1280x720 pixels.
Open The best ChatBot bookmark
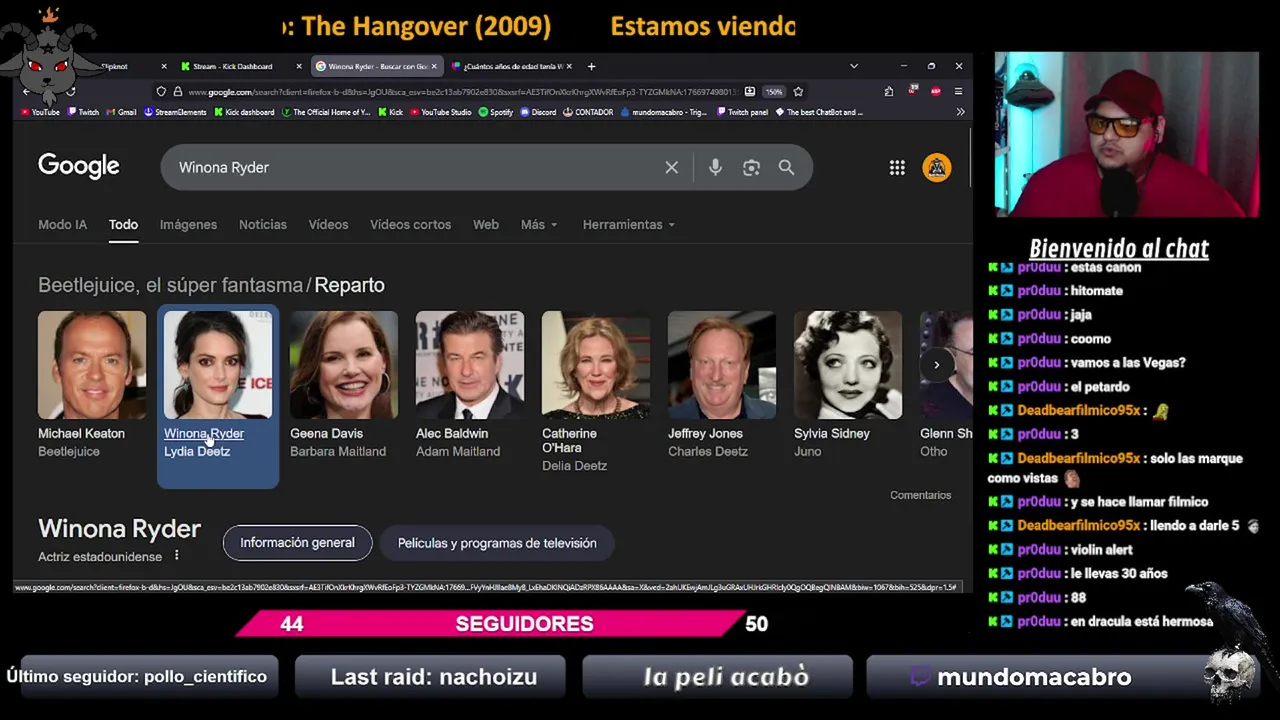[x=819, y=112]
